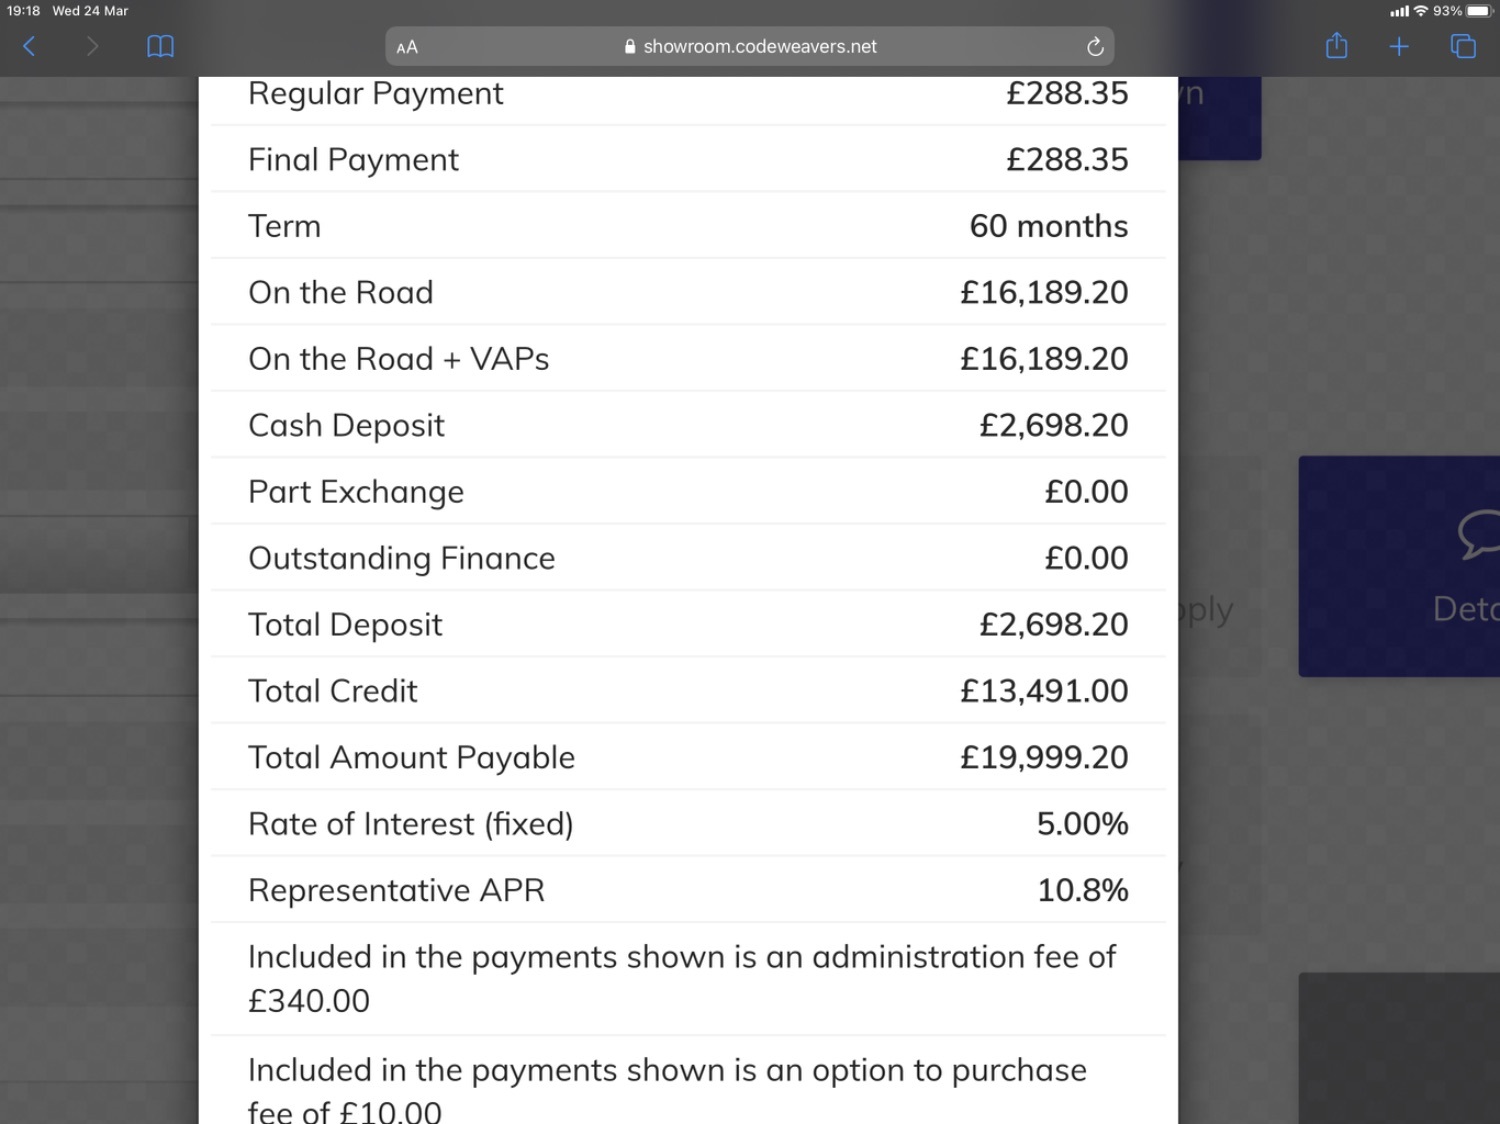Tap the showroom.codeweavers.net address bar
This screenshot has width=1500, height=1124.
(x=750, y=46)
